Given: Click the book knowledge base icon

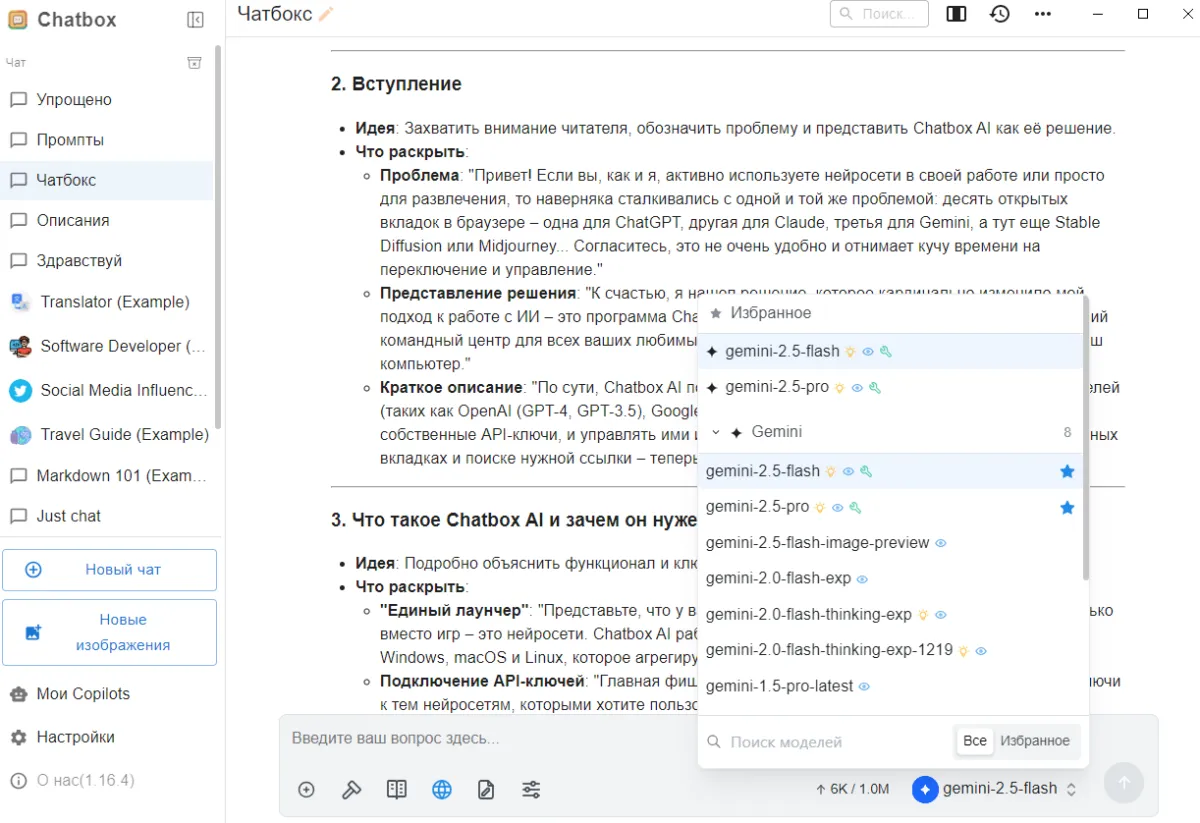Looking at the screenshot, I should pyautogui.click(x=397, y=789).
